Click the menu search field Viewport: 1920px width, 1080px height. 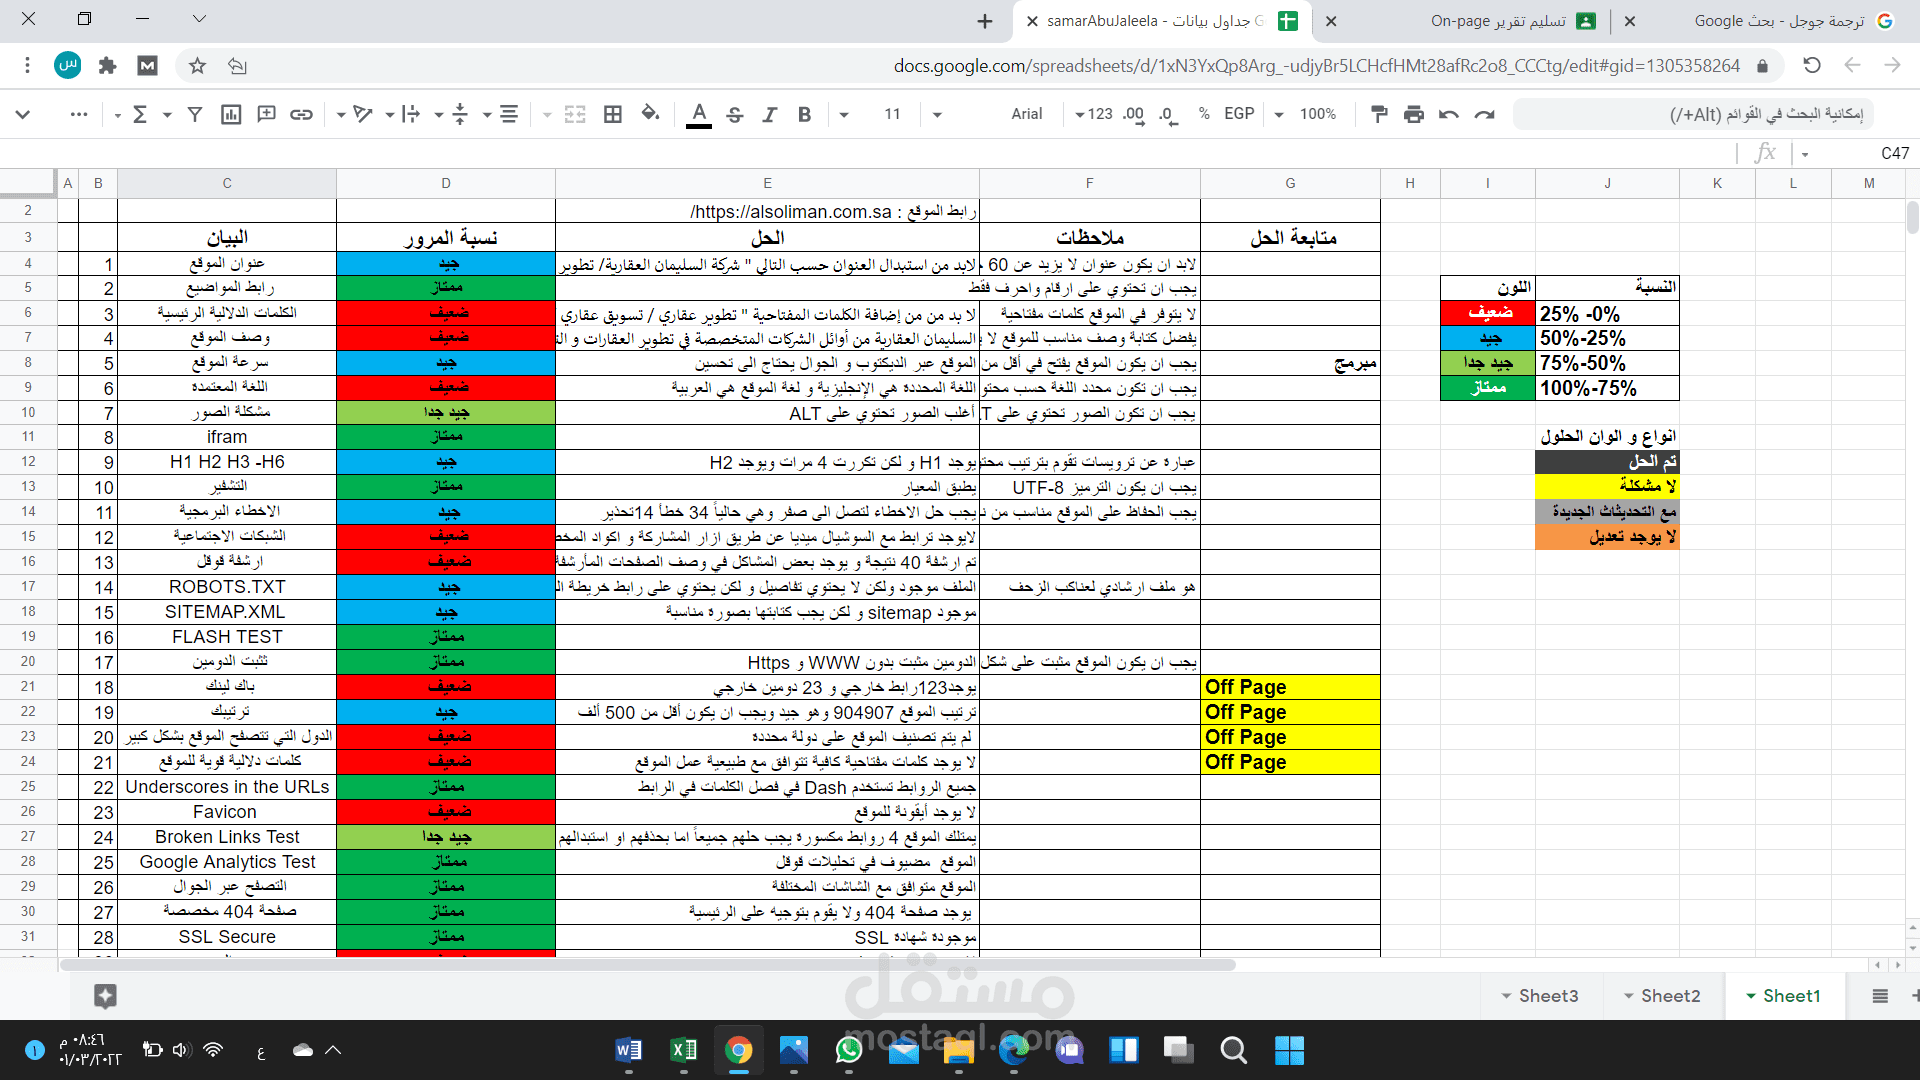[1700, 114]
